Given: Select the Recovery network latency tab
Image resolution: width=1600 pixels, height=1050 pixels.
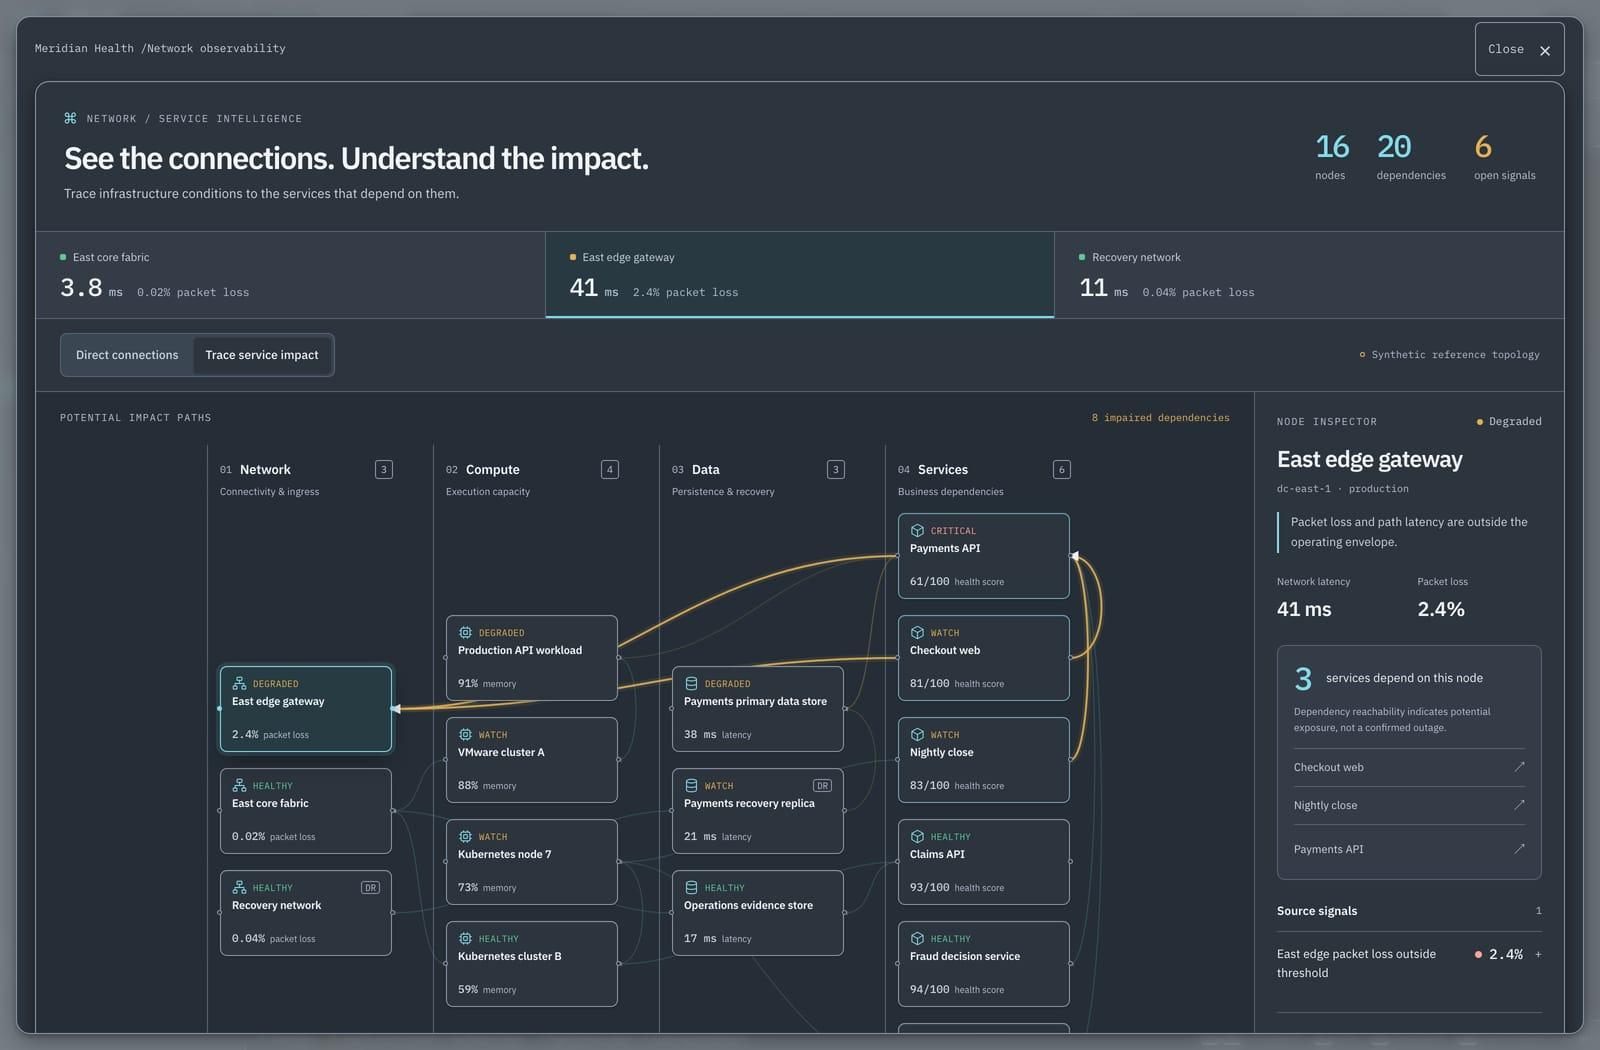Looking at the screenshot, I should (x=1309, y=275).
